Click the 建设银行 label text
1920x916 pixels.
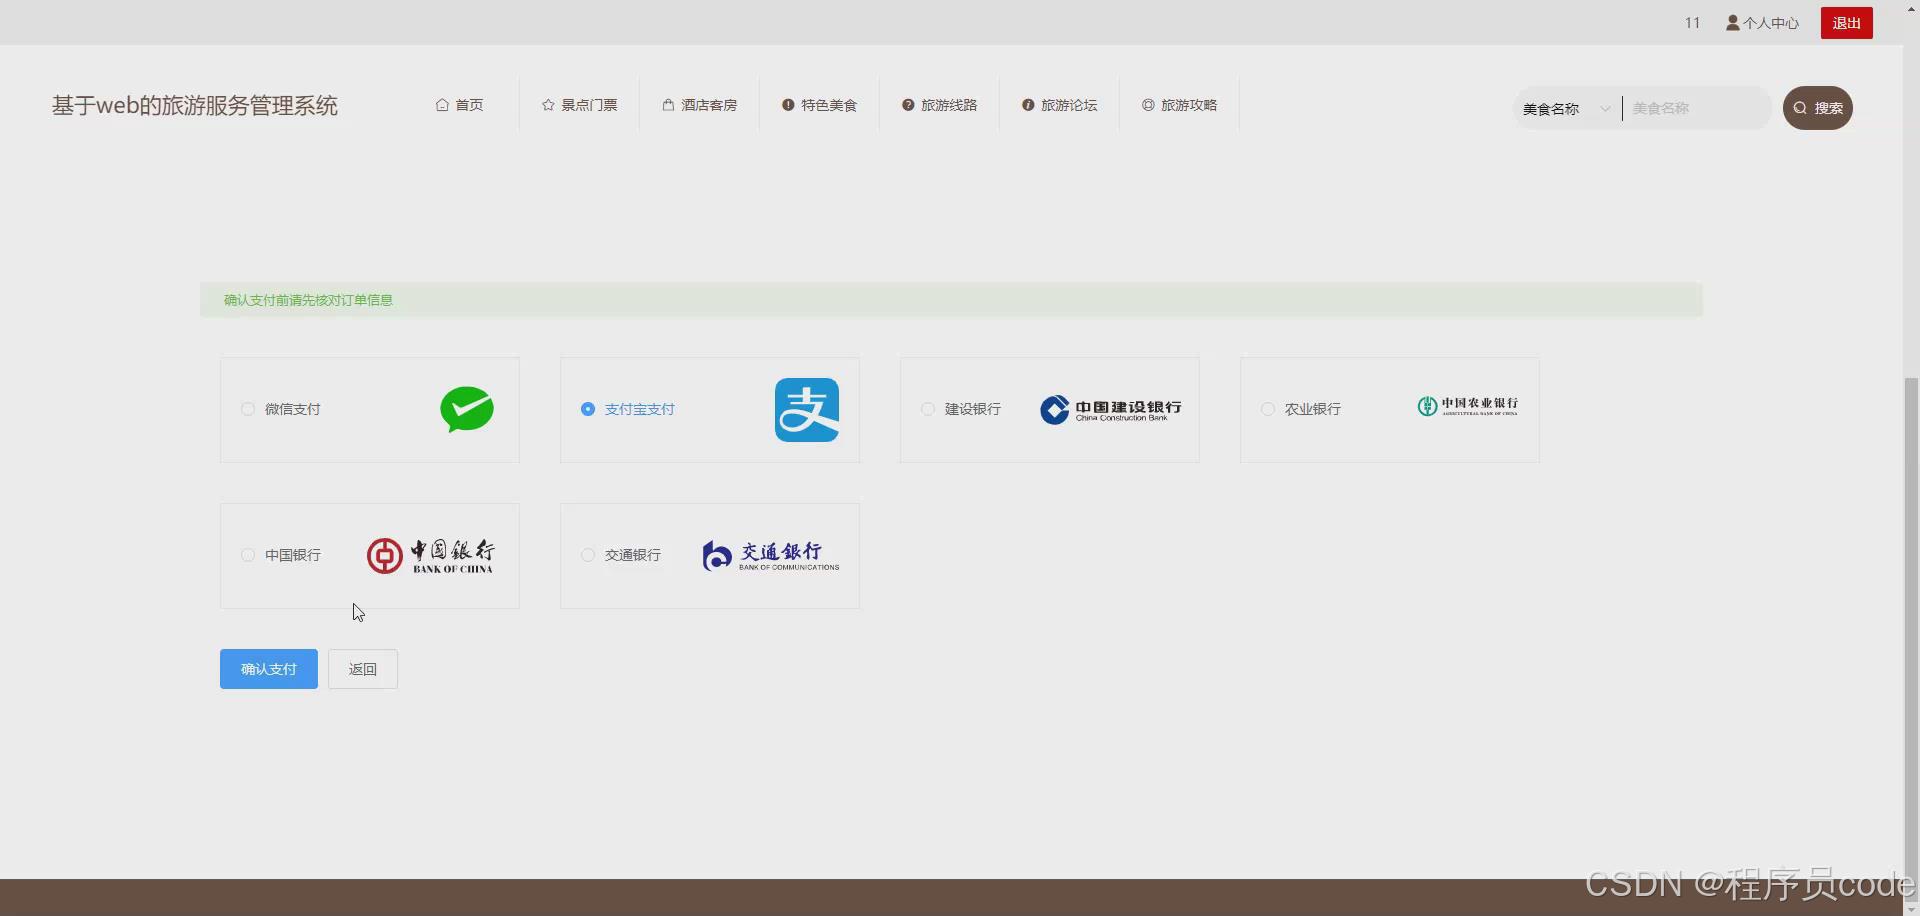coord(973,409)
